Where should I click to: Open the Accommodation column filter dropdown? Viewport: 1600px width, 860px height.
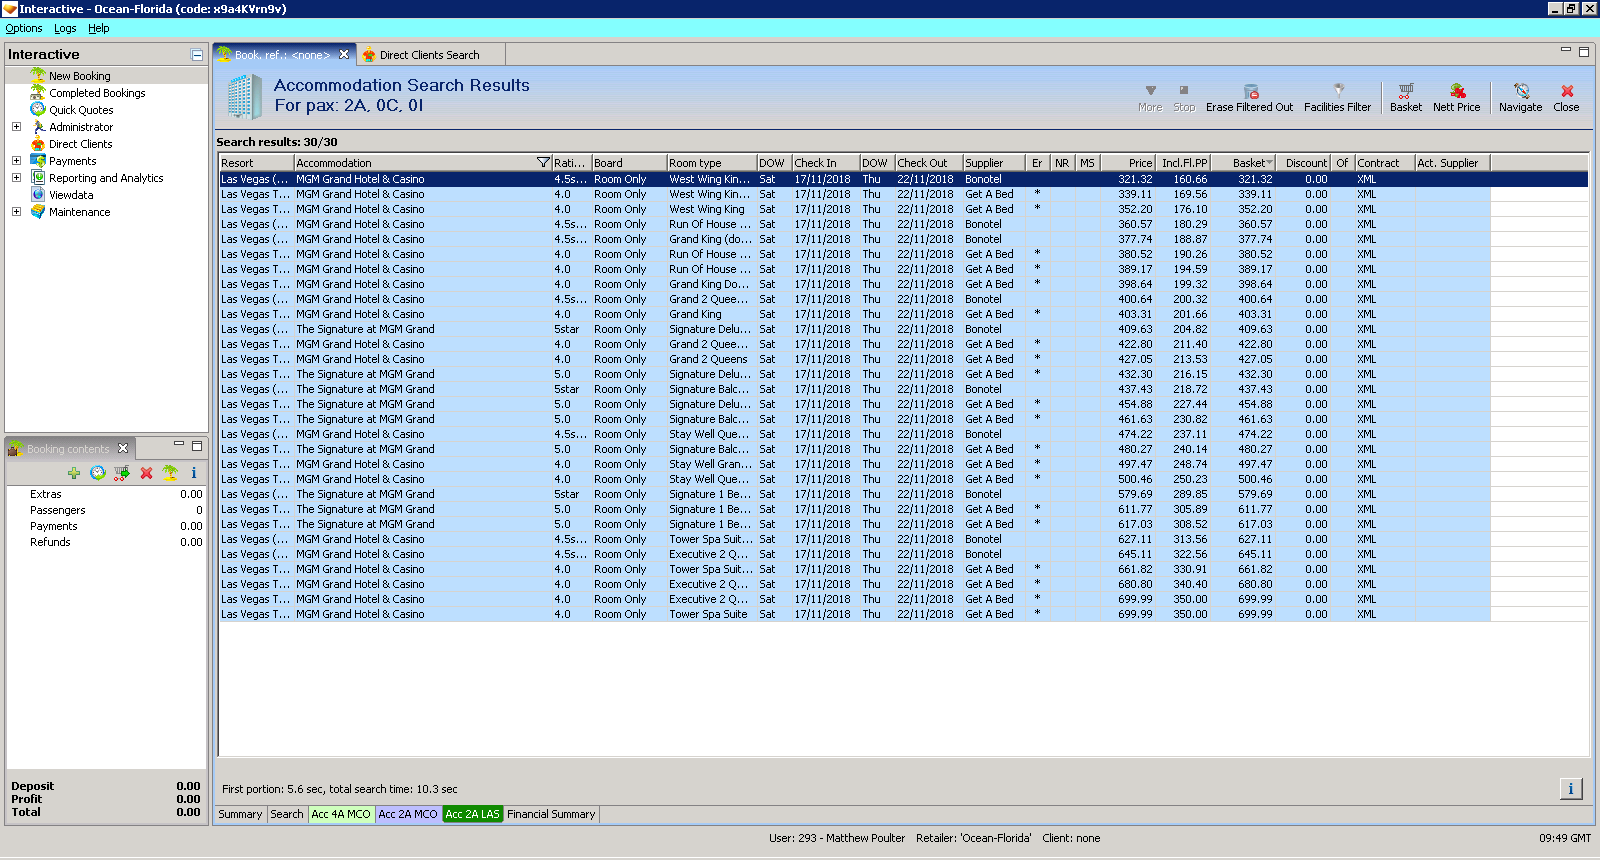coord(543,163)
